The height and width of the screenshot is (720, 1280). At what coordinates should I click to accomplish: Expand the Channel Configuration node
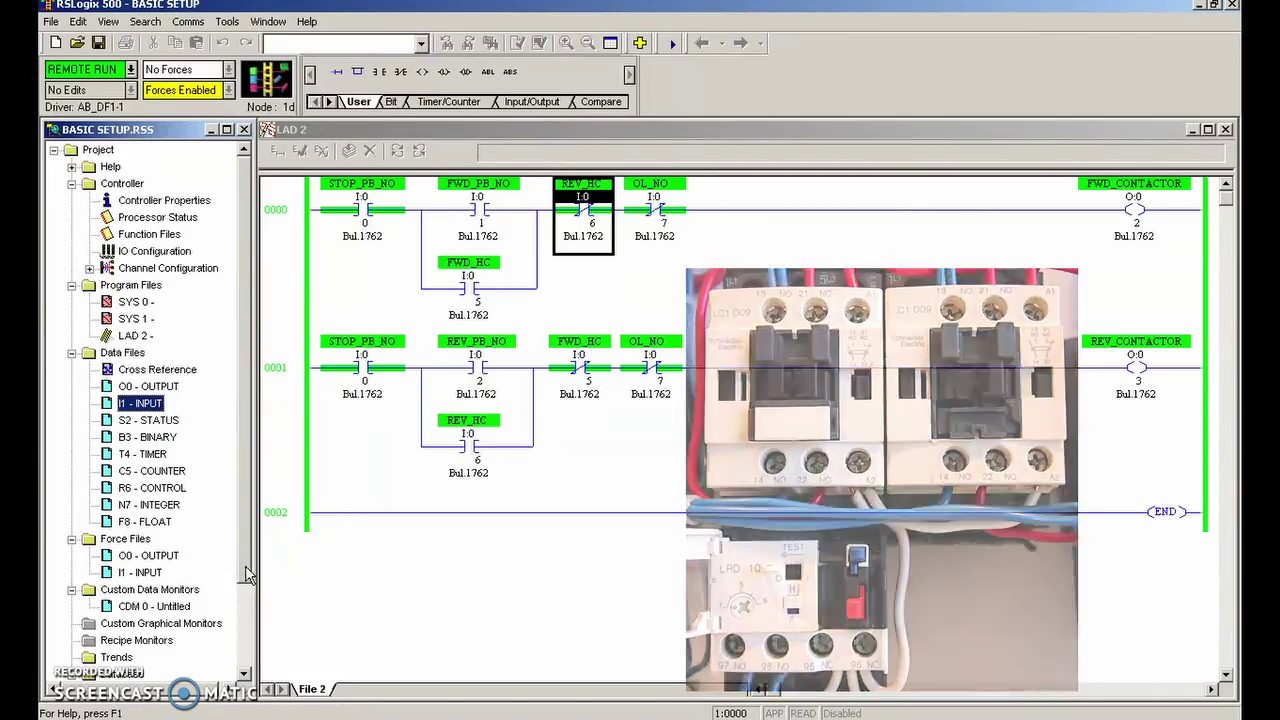[90, 268]
